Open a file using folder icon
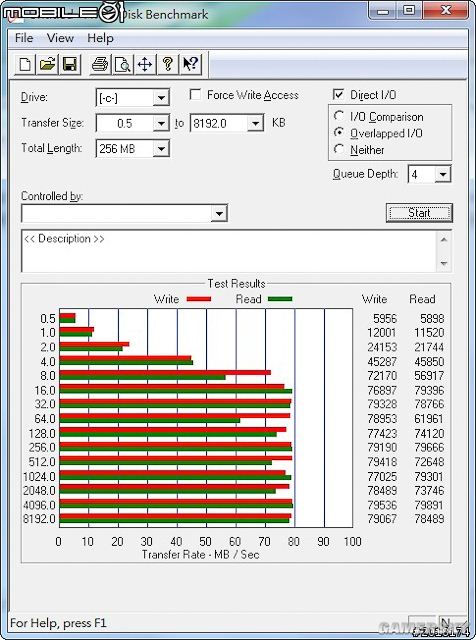 (47, 64)
